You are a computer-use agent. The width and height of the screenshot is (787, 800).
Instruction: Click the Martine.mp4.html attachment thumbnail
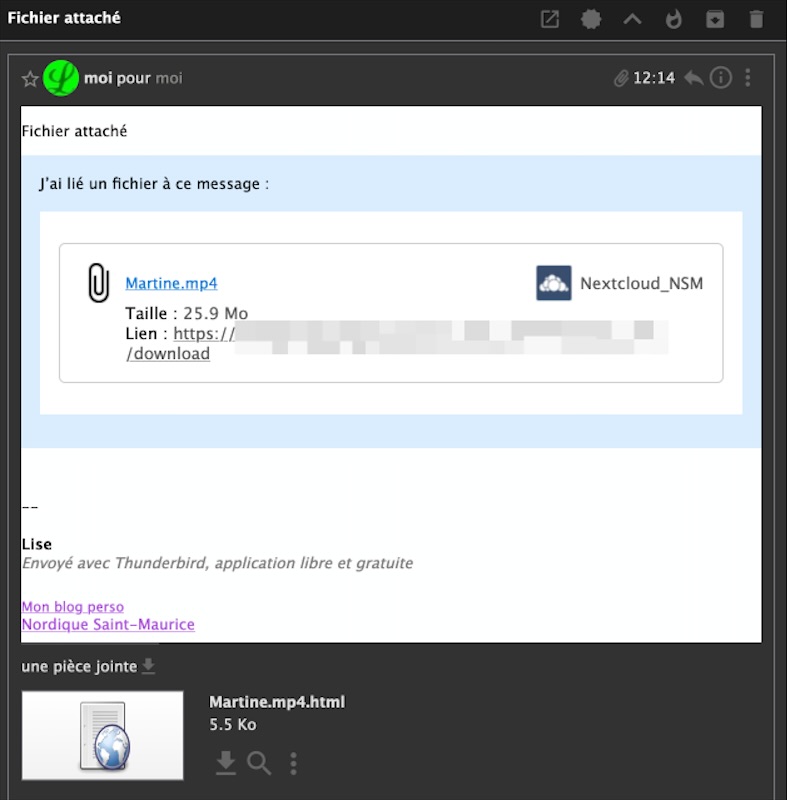(x=103, y=735)
